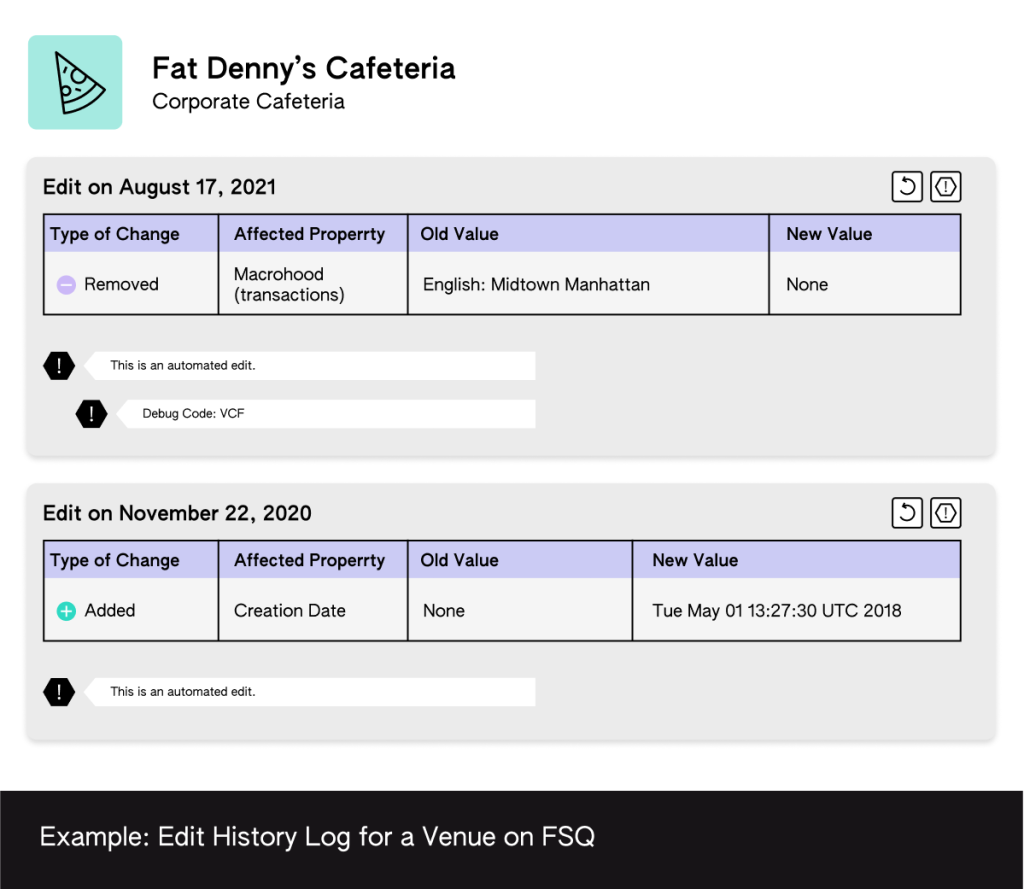Click the alert icon beside the August automated edit note
This screenshot has width=1024, height=889.
tap(60, 366)
